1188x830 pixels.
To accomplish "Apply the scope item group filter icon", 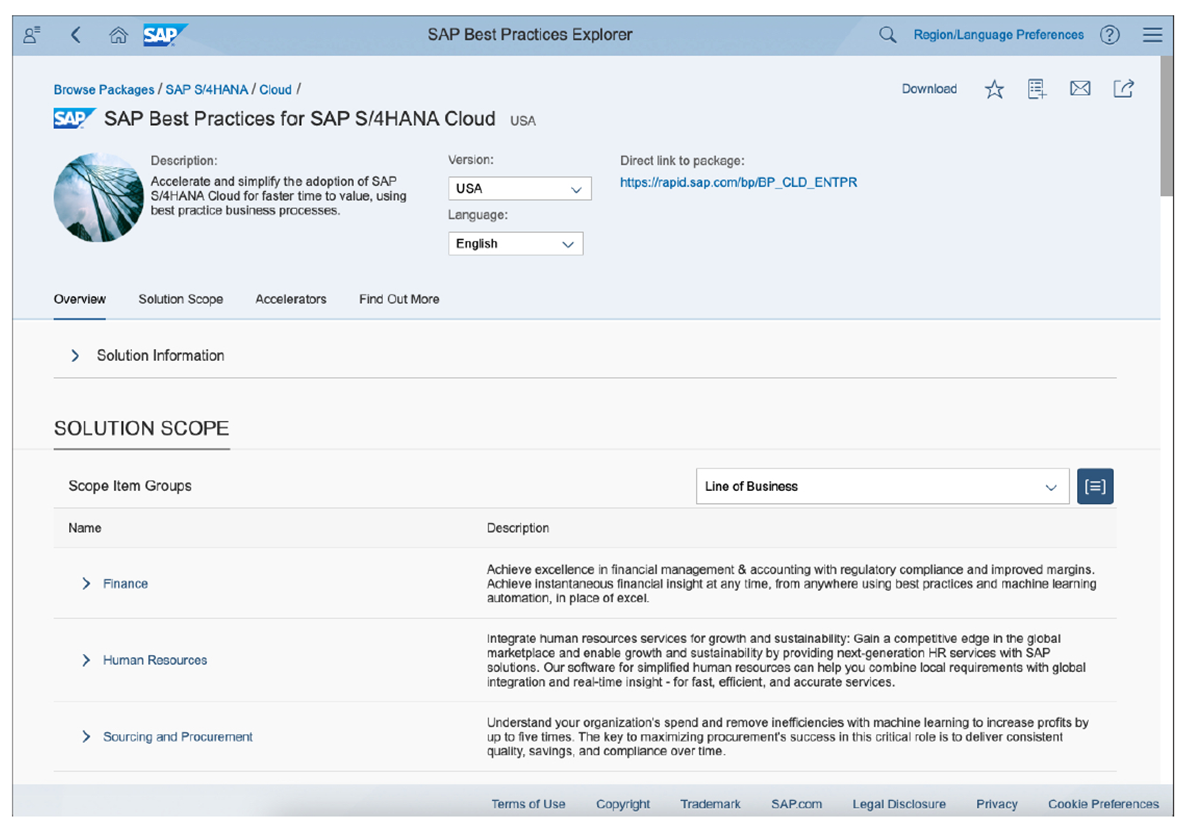I will (x=1094, y=486).
